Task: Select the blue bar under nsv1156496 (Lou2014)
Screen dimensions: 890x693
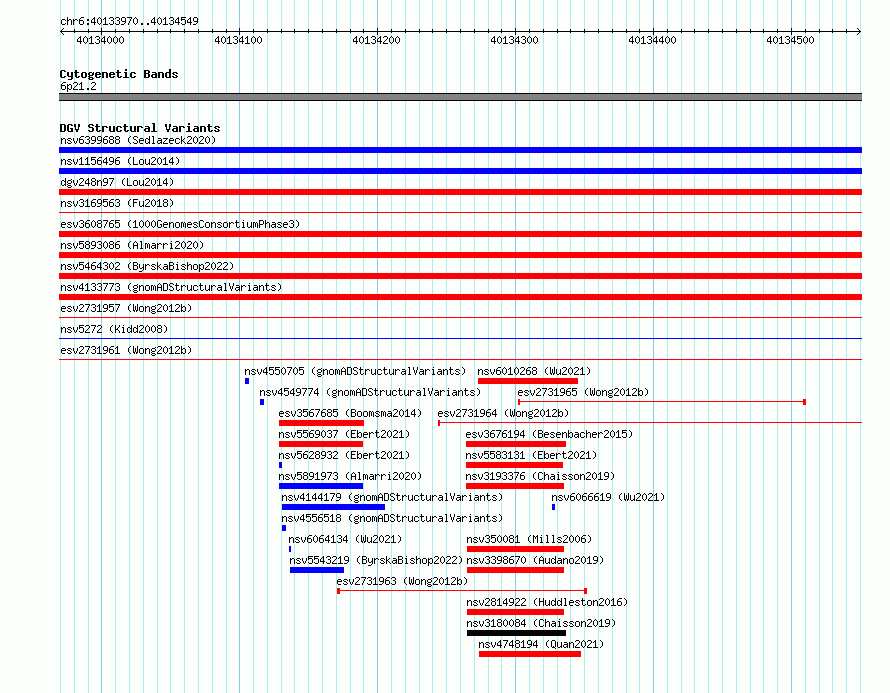Action: click(460, 171)
